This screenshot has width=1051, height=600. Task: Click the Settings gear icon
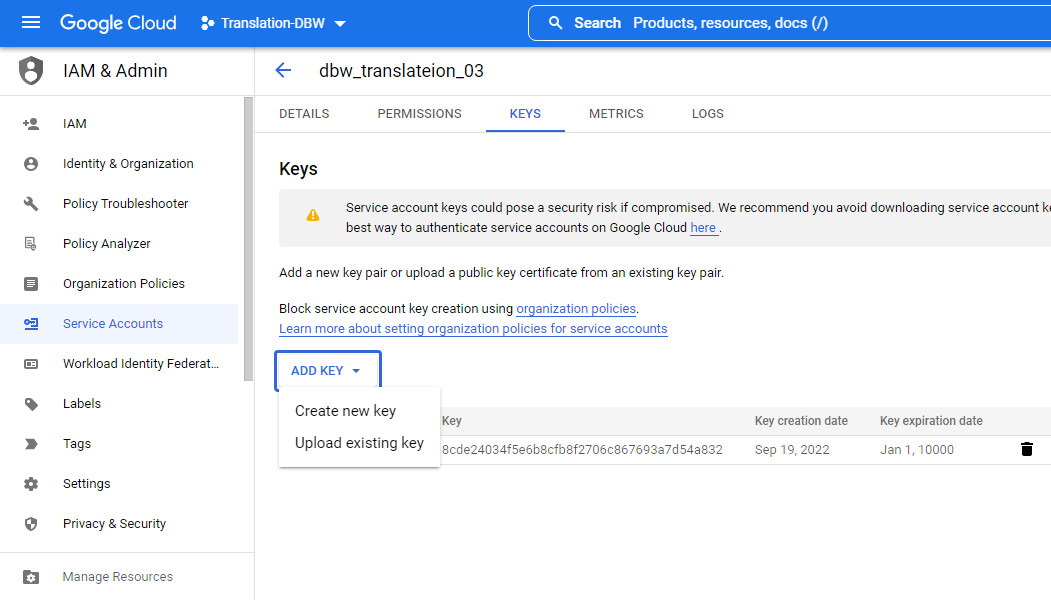31,484
